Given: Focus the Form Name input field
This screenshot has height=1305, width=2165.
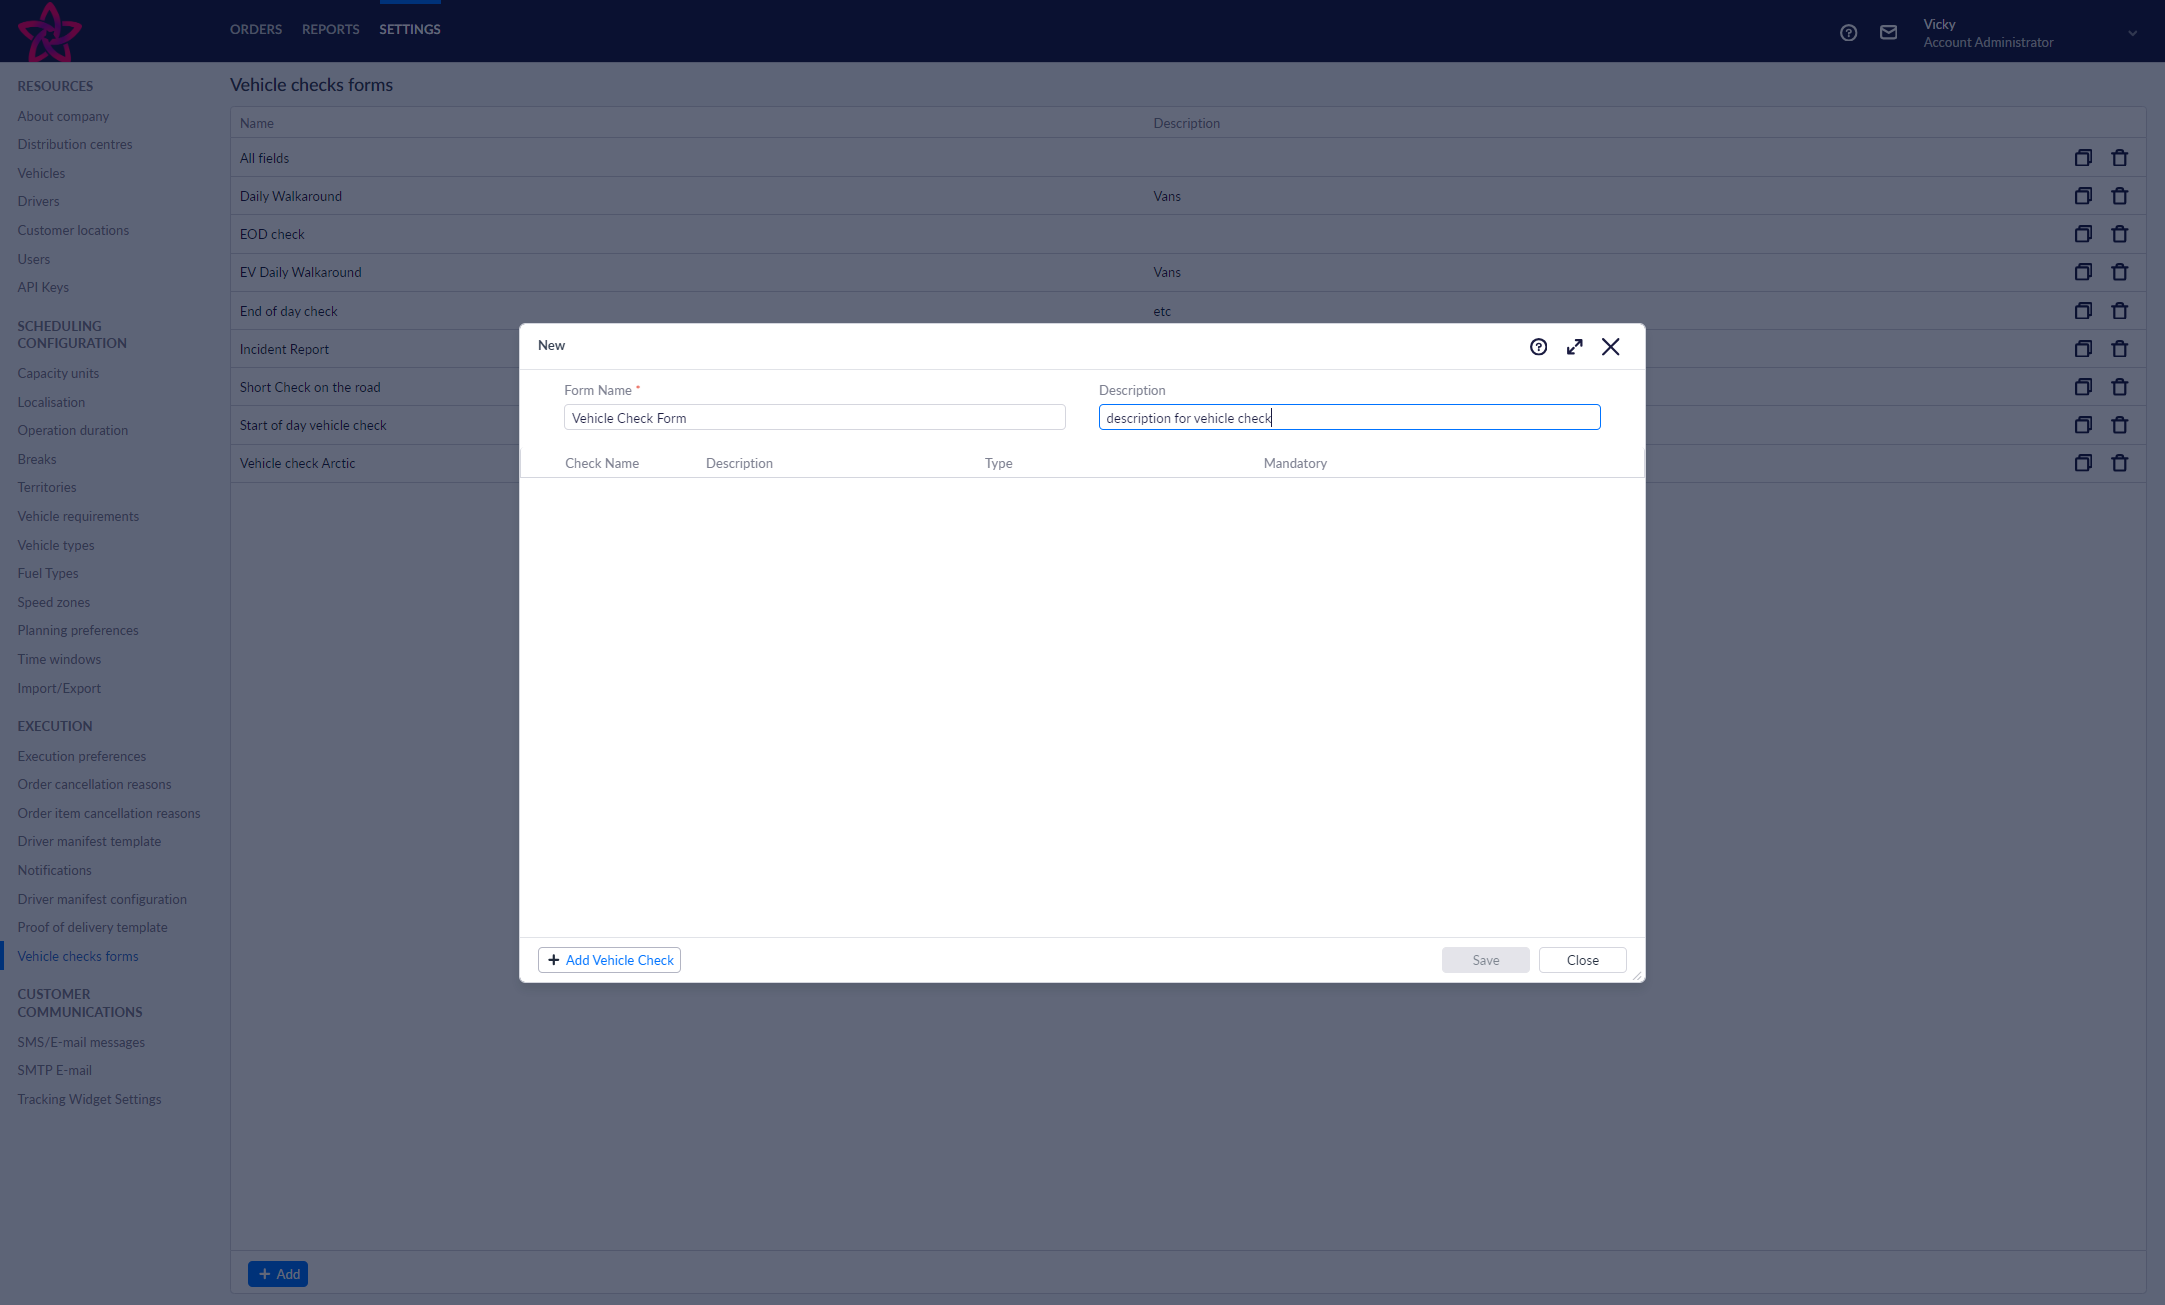Looking at the screenshot, I should coord(814,417).
